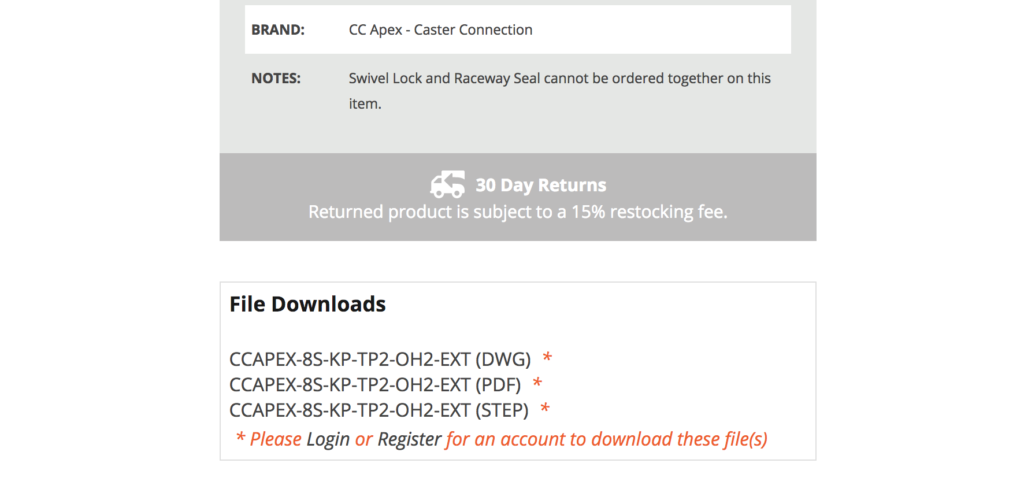Click the File Downloads heading
This screenshot has height=504, width=1024.
[307, 304]
